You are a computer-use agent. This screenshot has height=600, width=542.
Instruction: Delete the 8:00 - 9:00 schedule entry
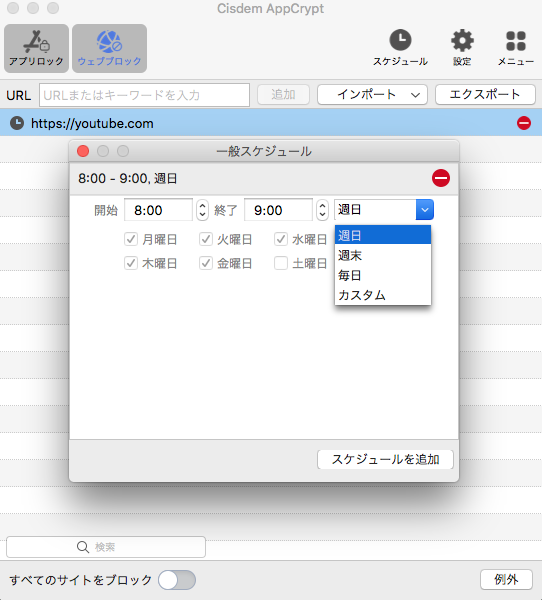pyautogui.click(x=441, y=178)
